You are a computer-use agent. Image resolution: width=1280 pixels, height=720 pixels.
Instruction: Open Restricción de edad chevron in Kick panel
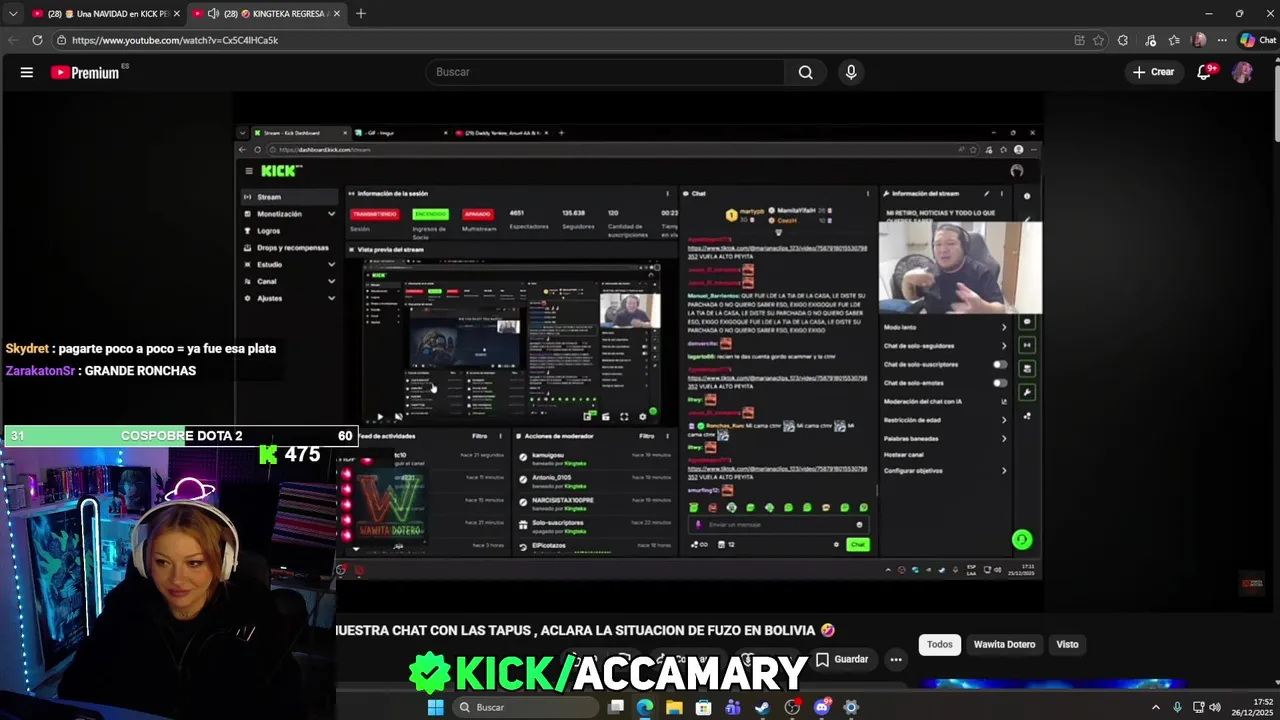[x=1004, y=420]
